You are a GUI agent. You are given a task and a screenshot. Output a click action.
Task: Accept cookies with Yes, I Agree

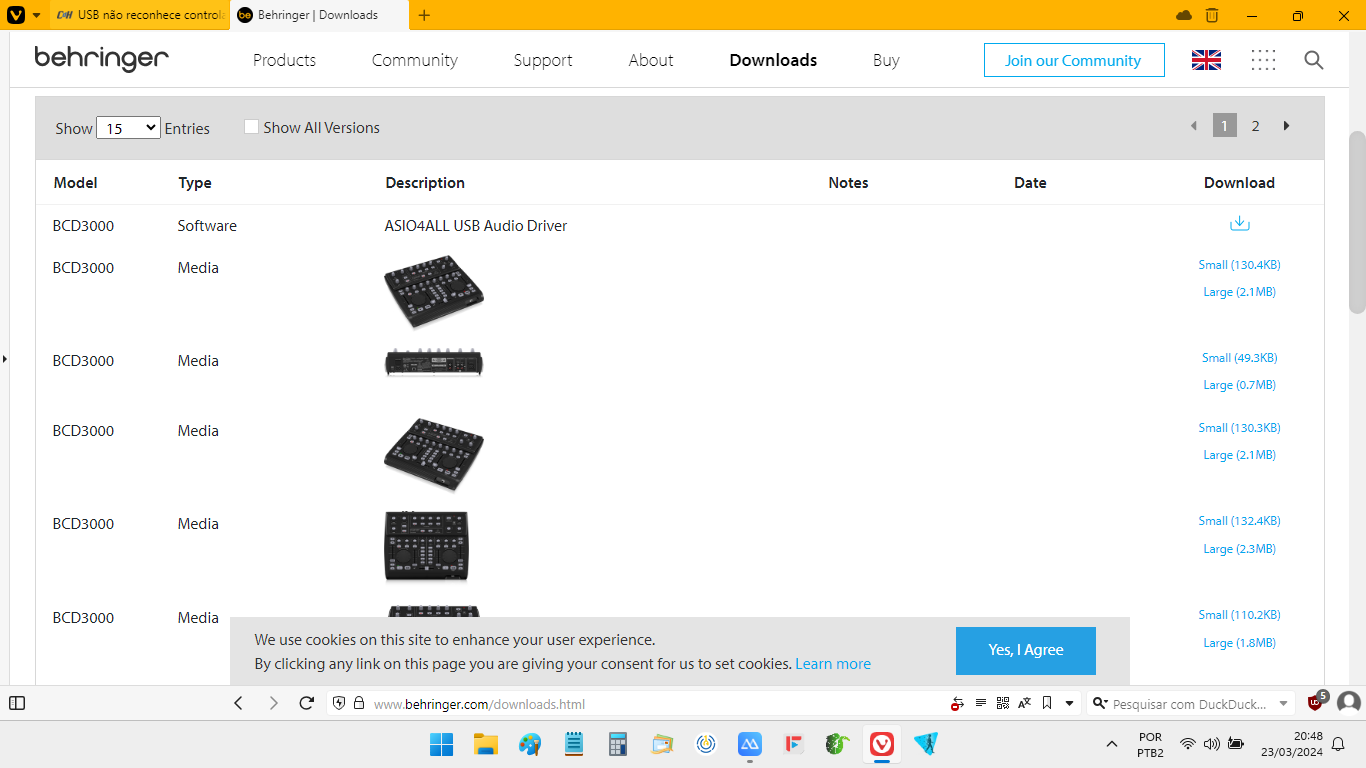point(1026,650)
